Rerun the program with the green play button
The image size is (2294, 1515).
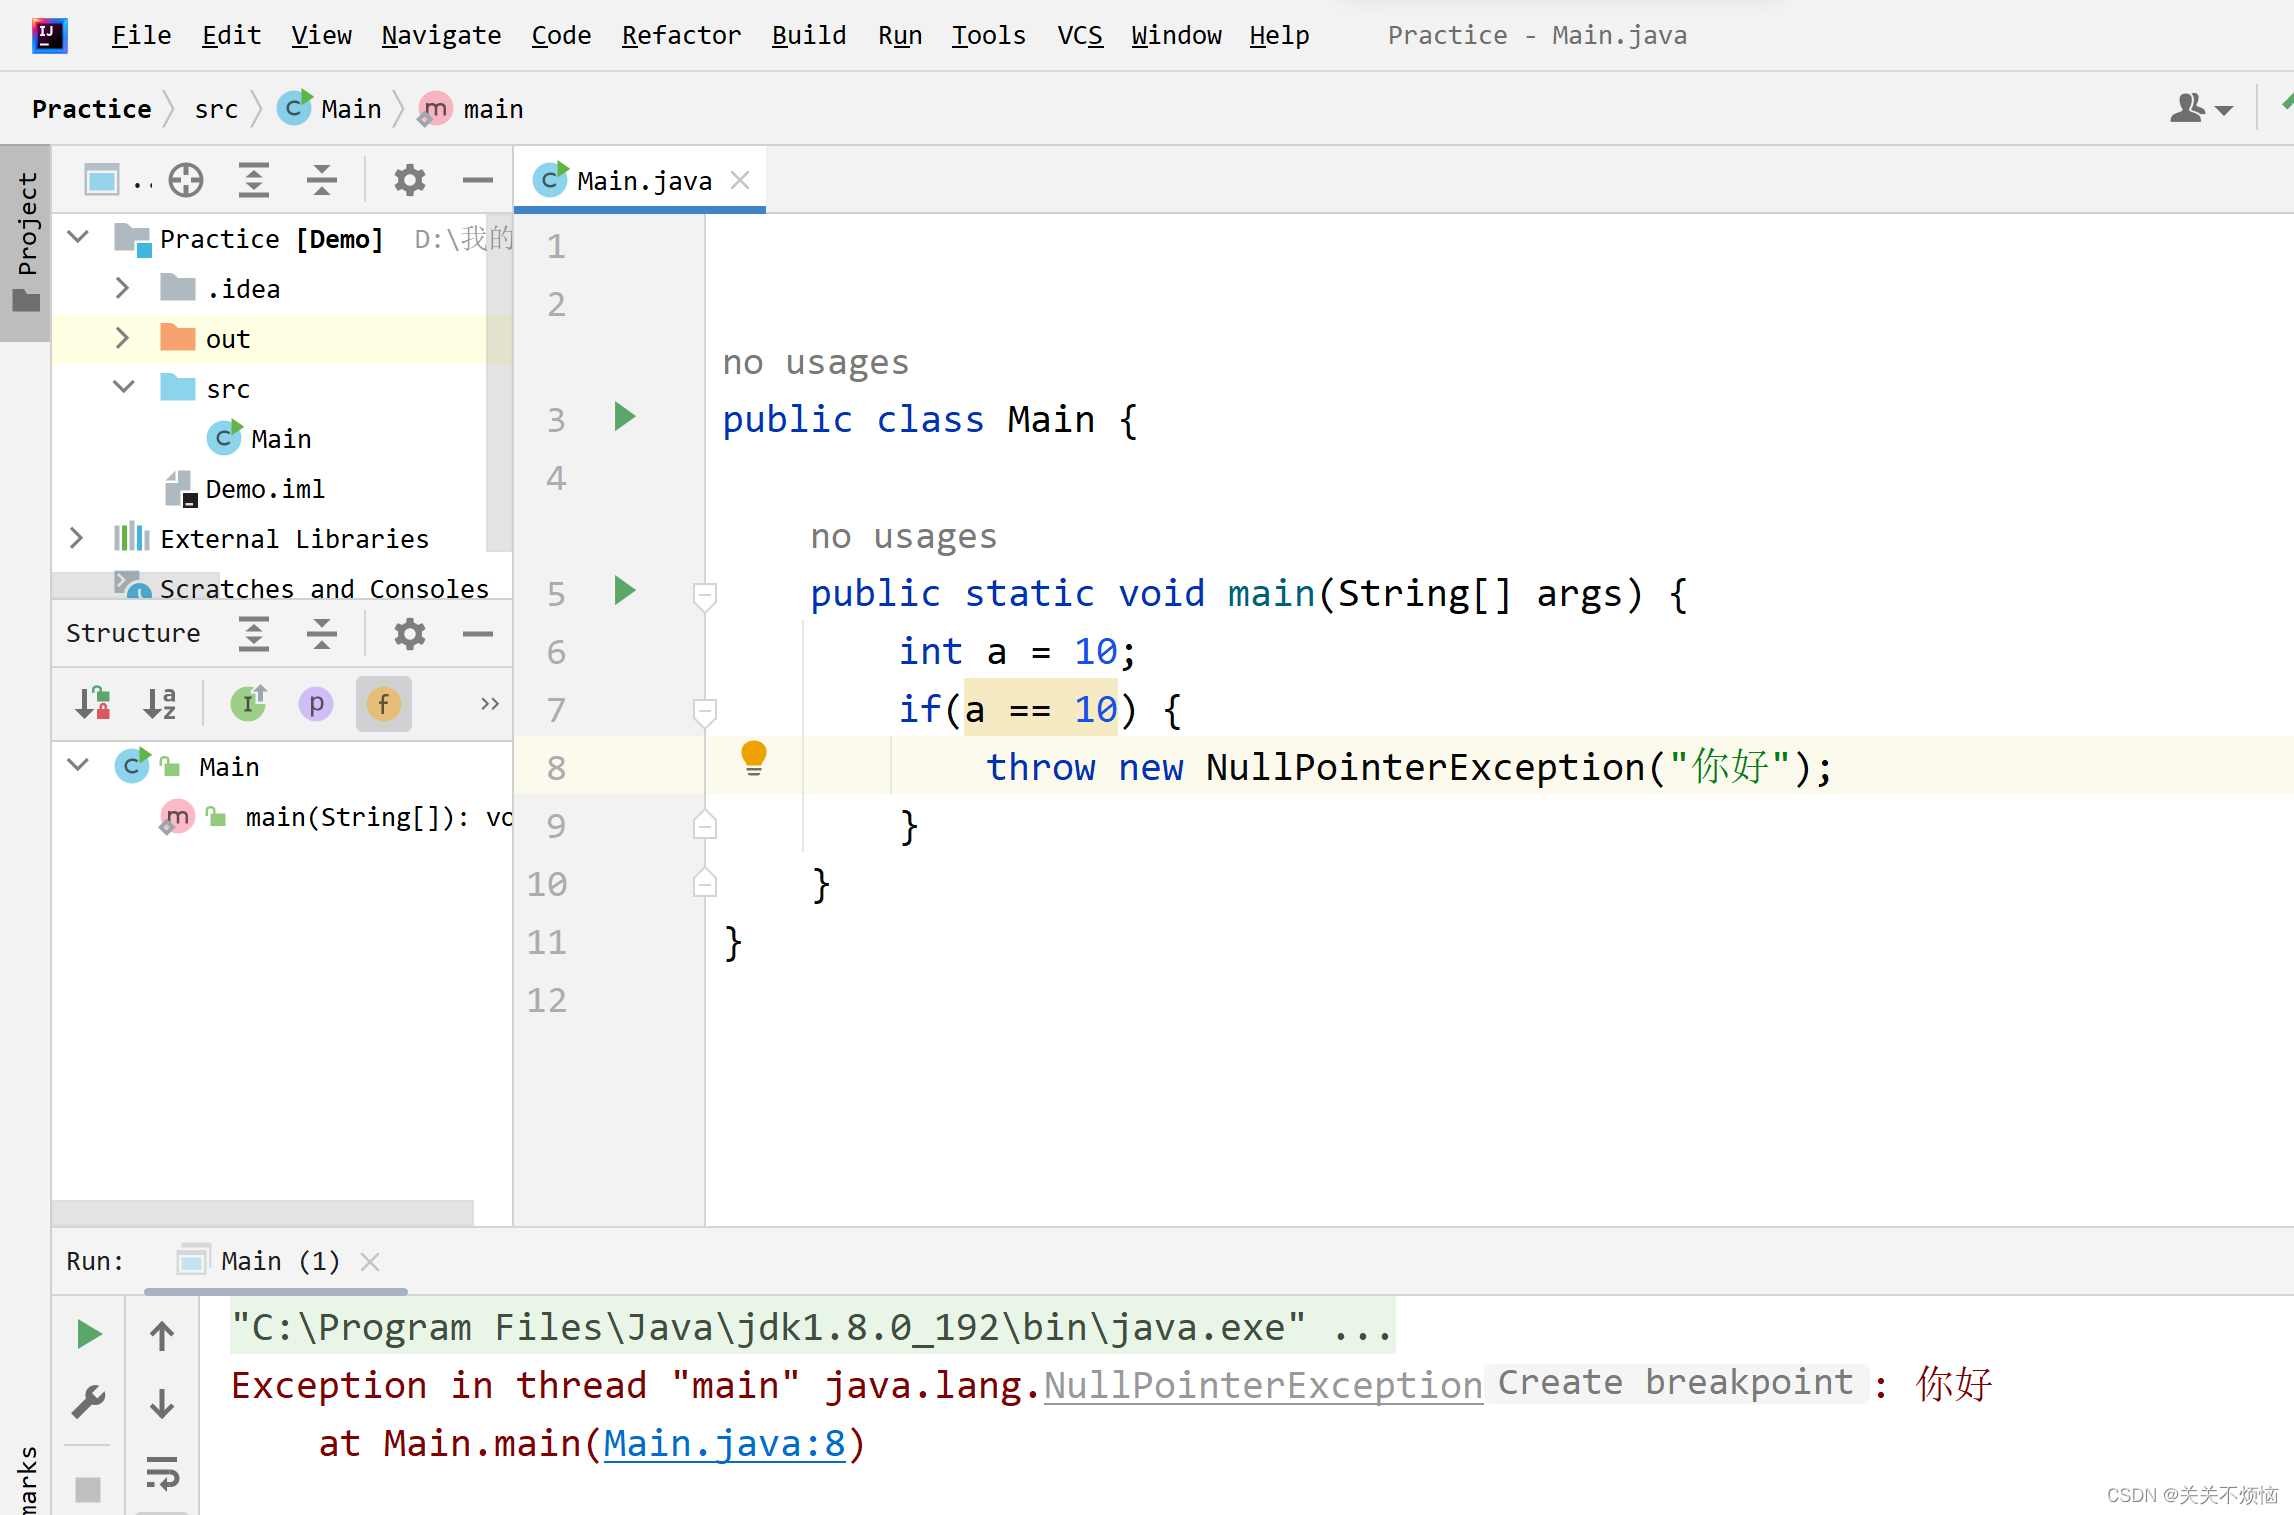click(x=89, y=1333)
